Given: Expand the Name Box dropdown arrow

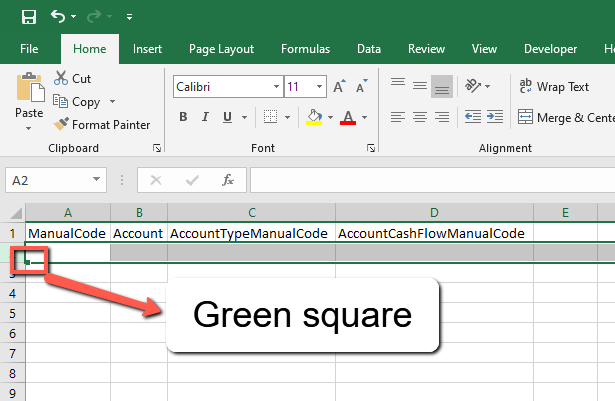Looking at the screenshot, I should 97,180.
